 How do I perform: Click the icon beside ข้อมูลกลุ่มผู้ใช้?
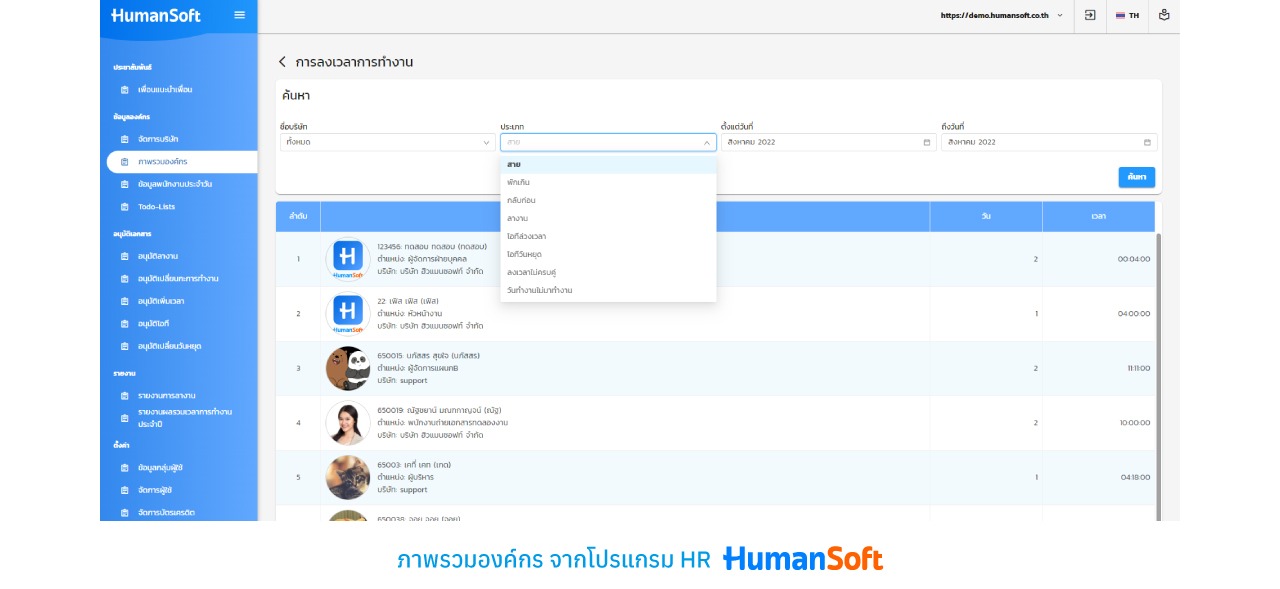click(125, 468)
